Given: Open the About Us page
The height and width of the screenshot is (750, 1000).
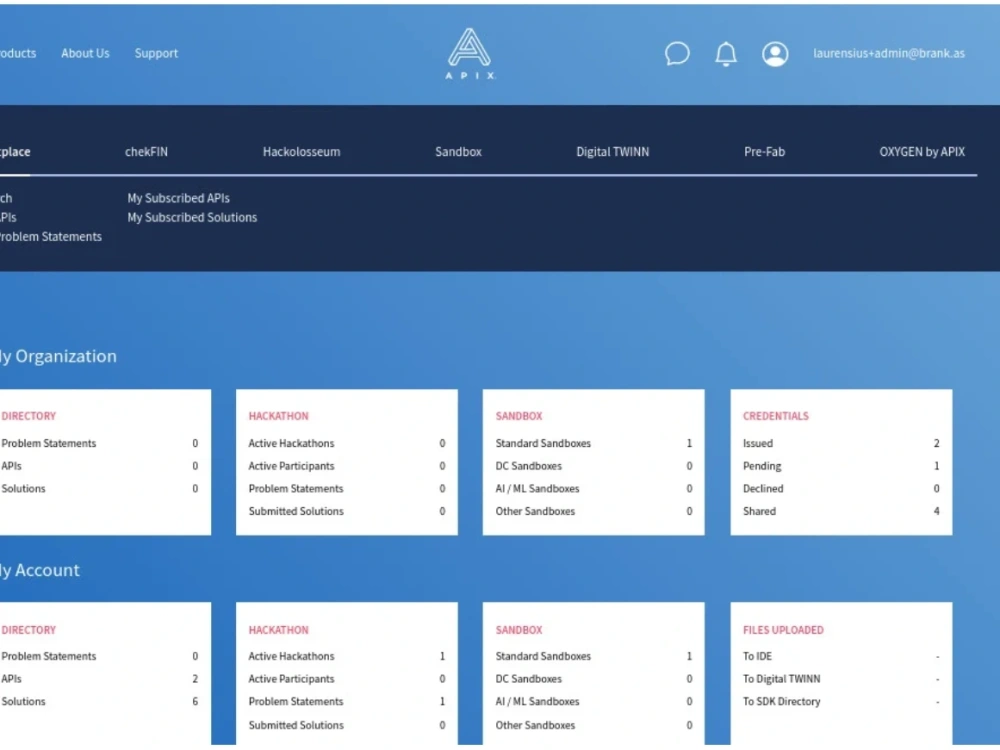Looking at the screenshot, I should (x=85, y=54).
